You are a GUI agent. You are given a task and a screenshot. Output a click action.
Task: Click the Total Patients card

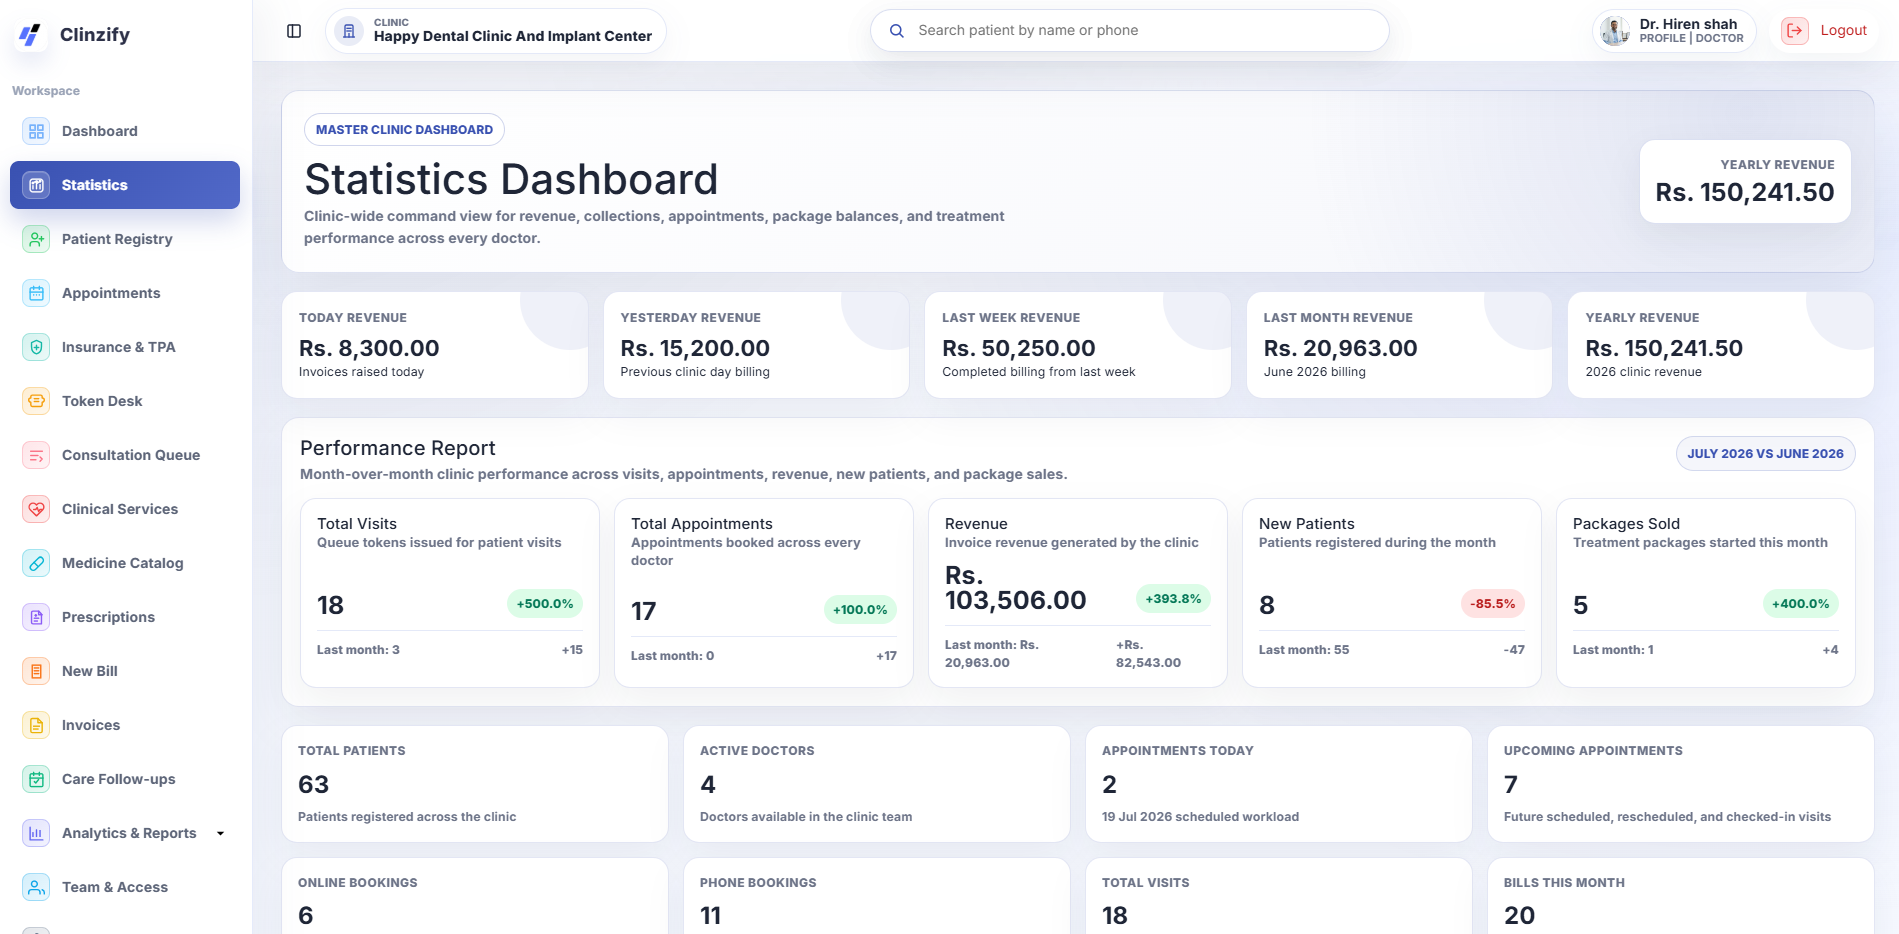(475, 784)
